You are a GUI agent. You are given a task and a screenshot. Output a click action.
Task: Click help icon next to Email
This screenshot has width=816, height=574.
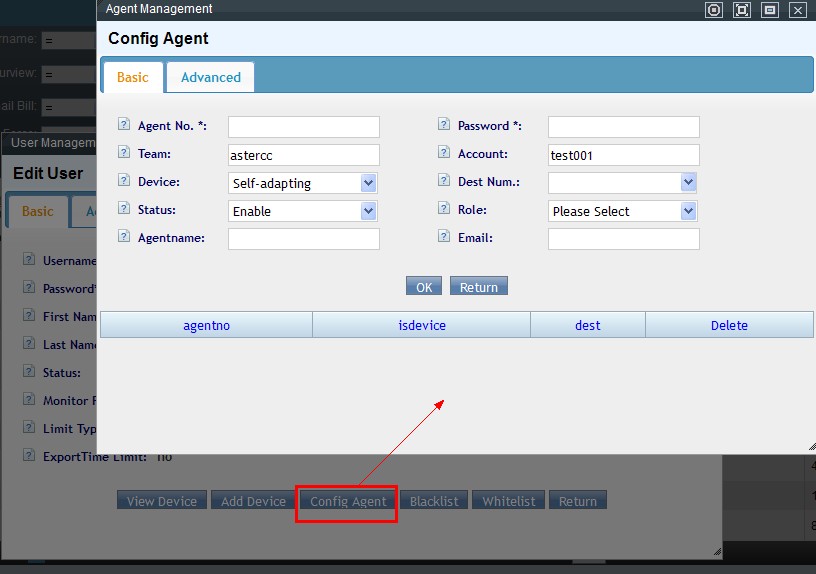click(444, 236)
